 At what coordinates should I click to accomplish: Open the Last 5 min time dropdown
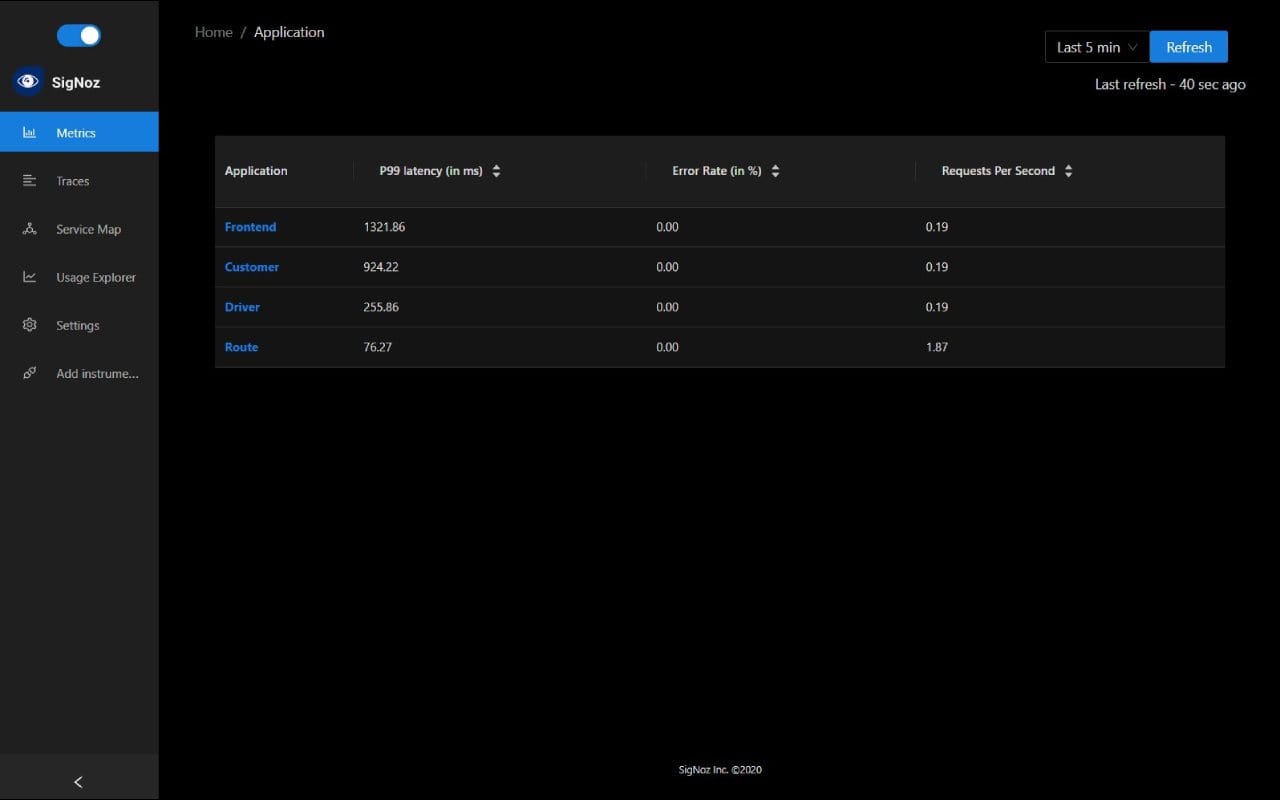click(x=1096, y=46)
